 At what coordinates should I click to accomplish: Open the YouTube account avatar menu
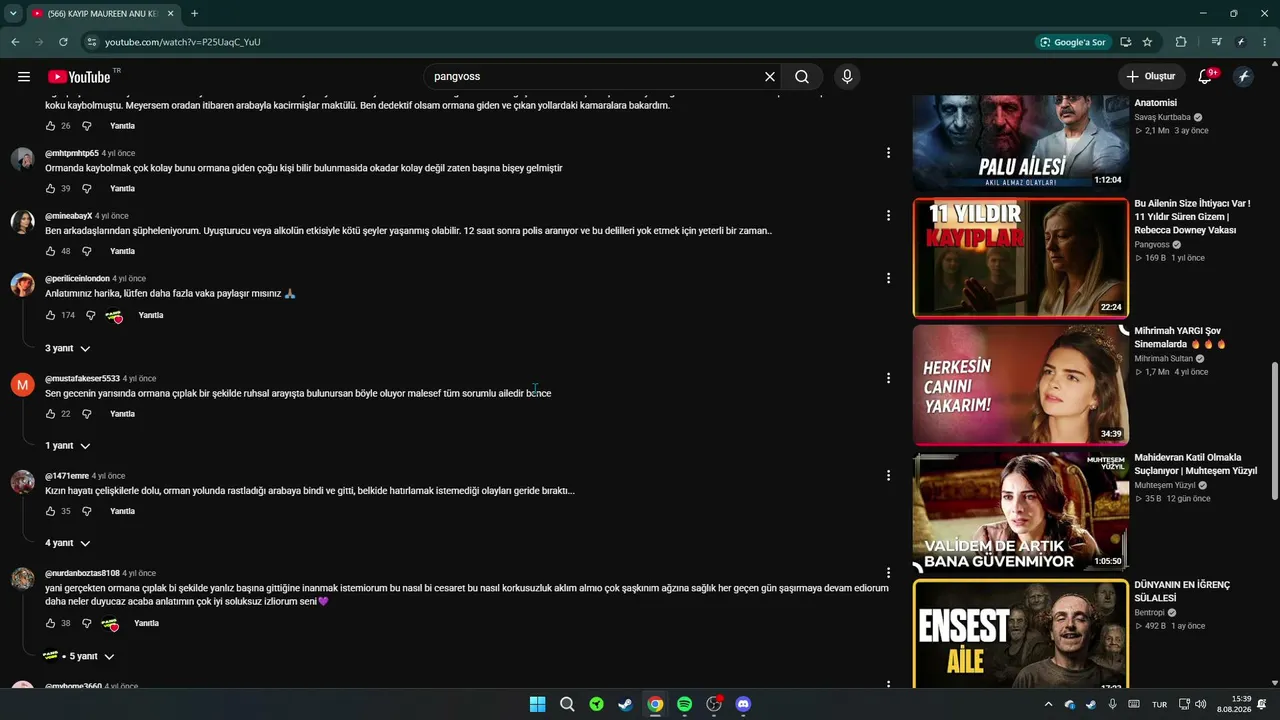(1244, 77)
